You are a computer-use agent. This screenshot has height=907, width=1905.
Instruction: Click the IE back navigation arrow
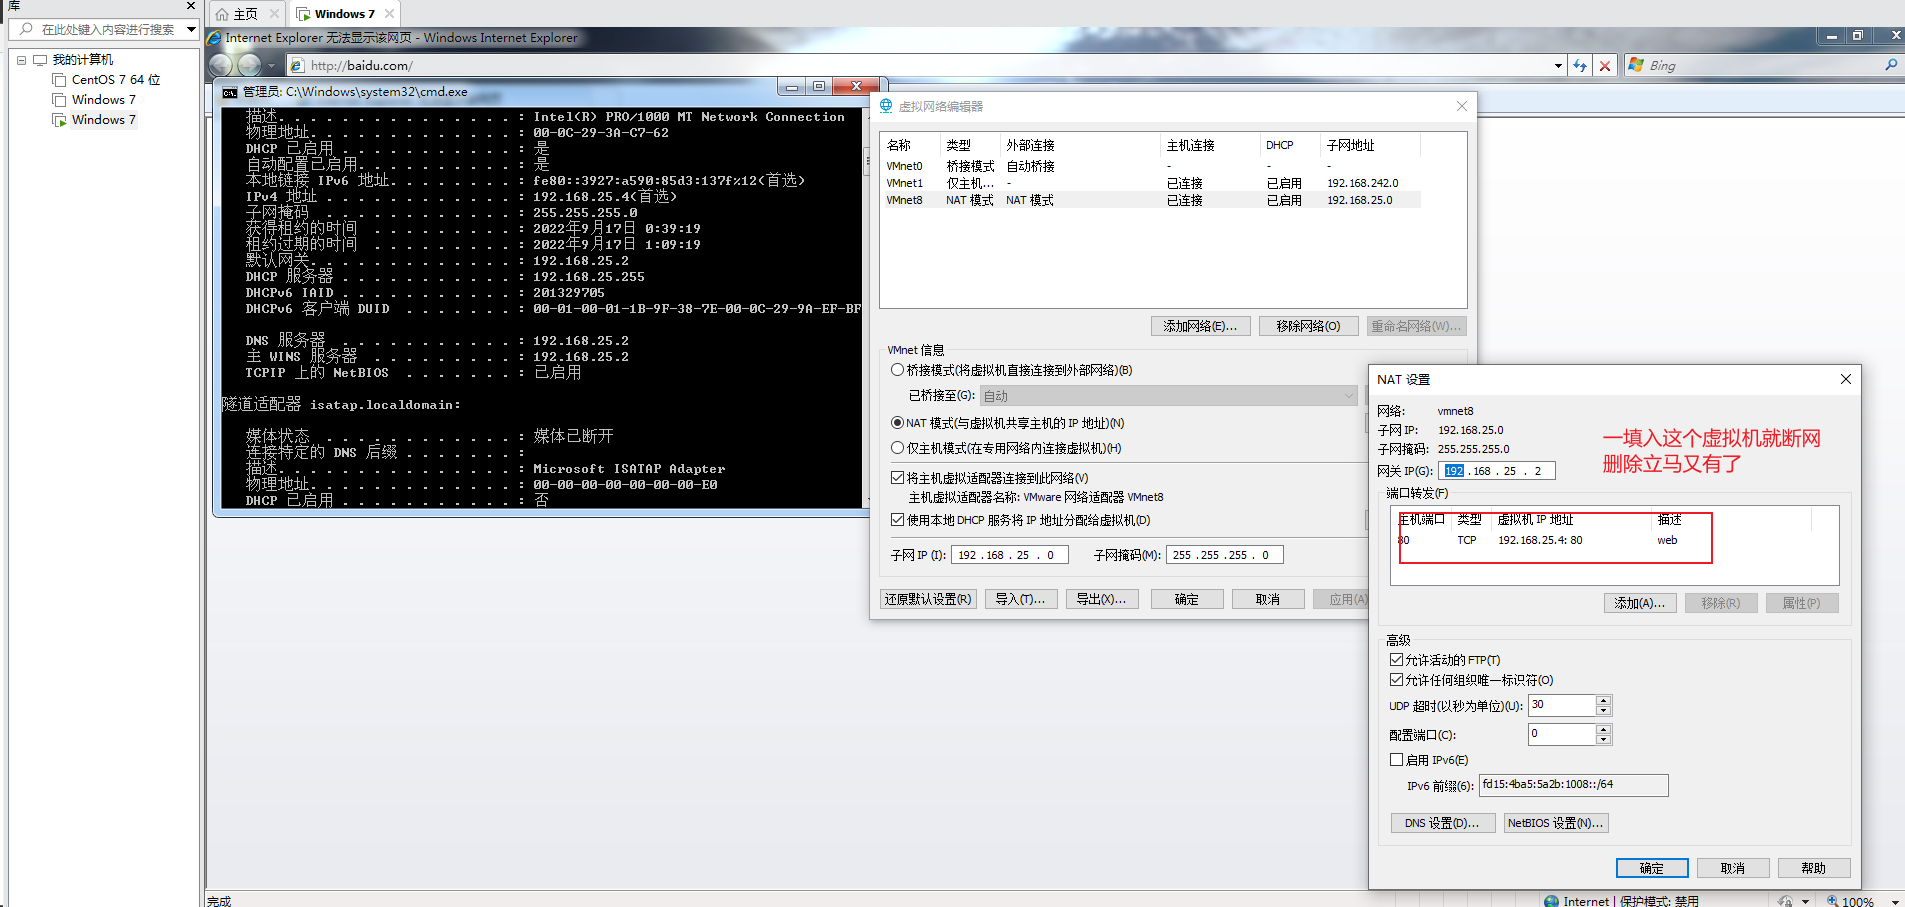pos(221,65)
